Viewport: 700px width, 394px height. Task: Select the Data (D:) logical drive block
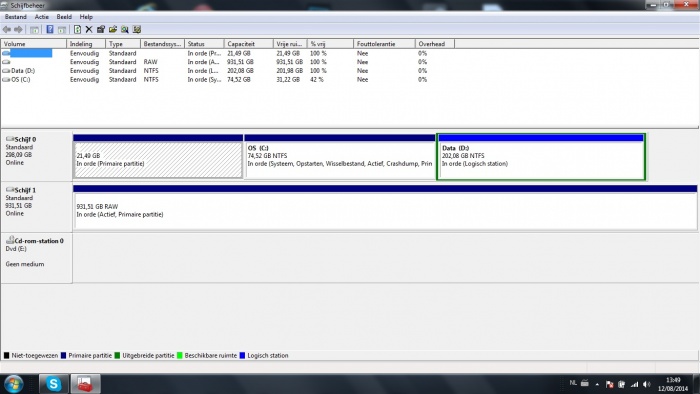(541, 157)
